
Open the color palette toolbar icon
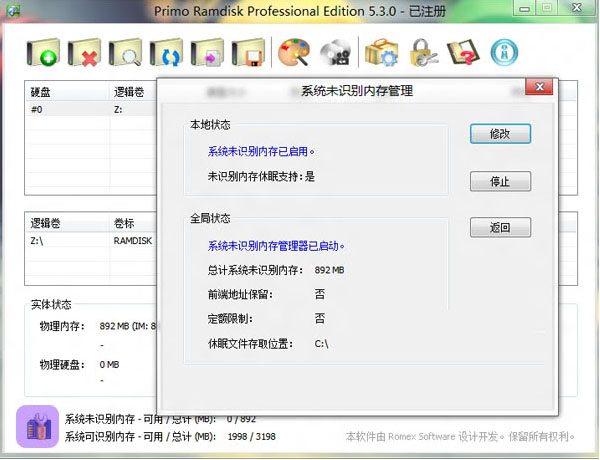click(x=294, y=52)
